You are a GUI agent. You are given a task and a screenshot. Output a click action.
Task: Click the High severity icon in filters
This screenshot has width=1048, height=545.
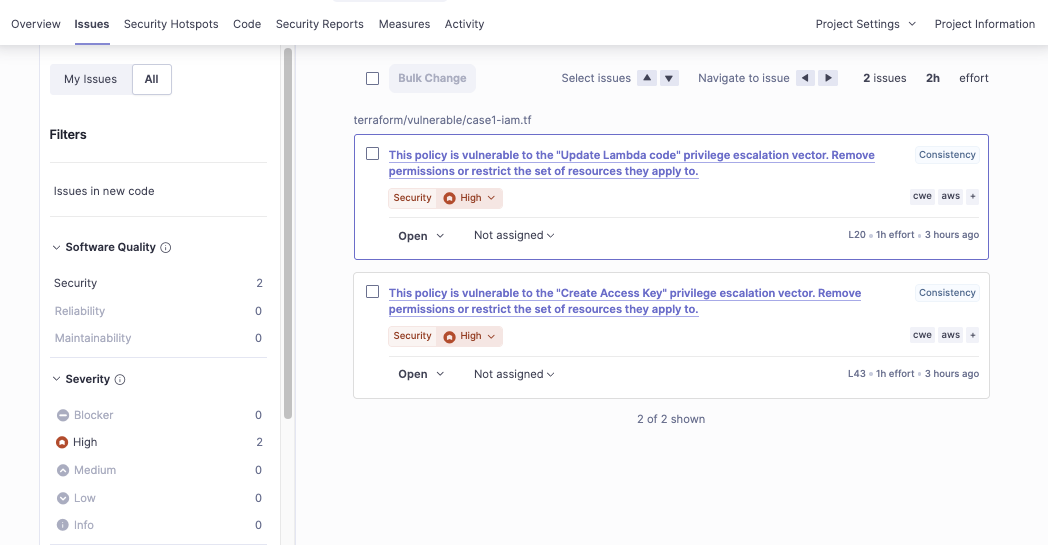point(62,443)
